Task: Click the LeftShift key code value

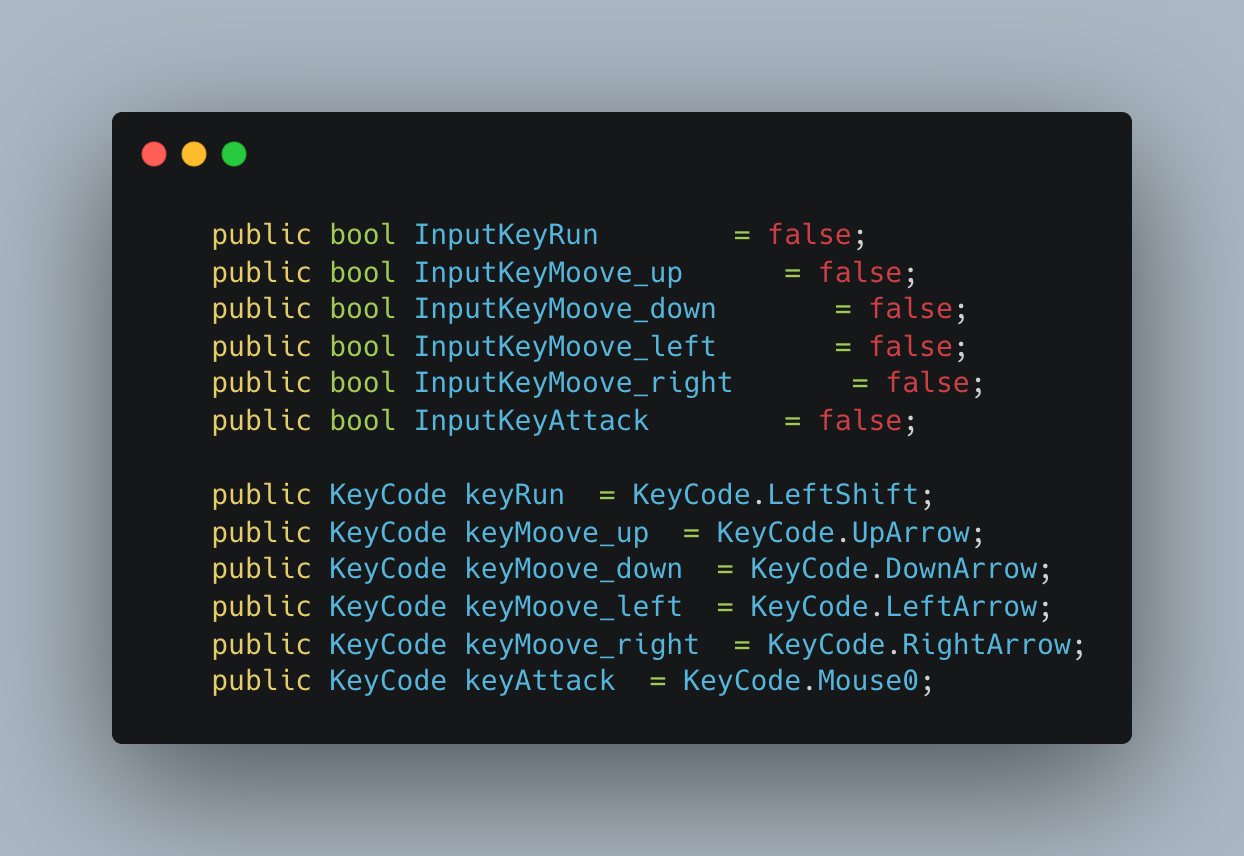Action: coord(843,495)
